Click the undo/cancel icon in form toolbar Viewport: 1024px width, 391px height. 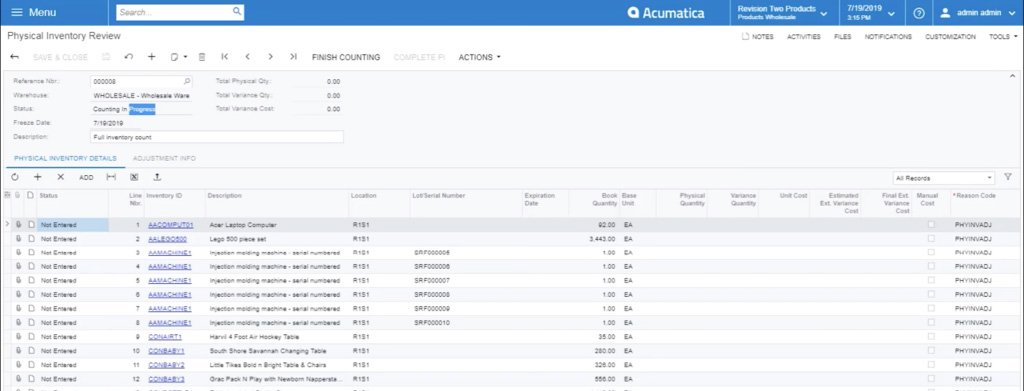coord(129,57)
